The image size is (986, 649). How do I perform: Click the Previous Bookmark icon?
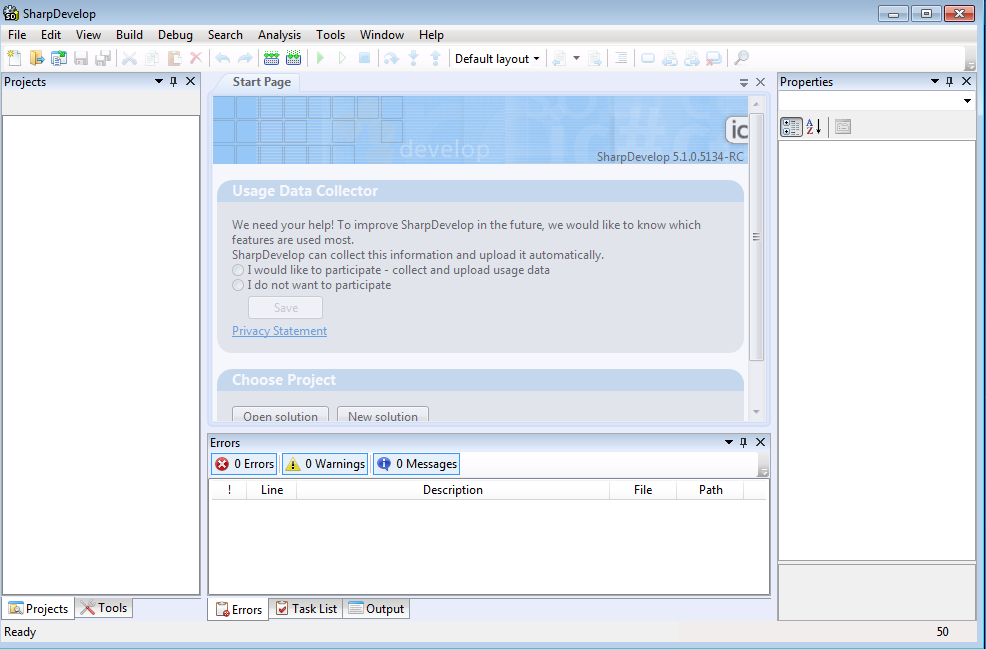point(670,58)
